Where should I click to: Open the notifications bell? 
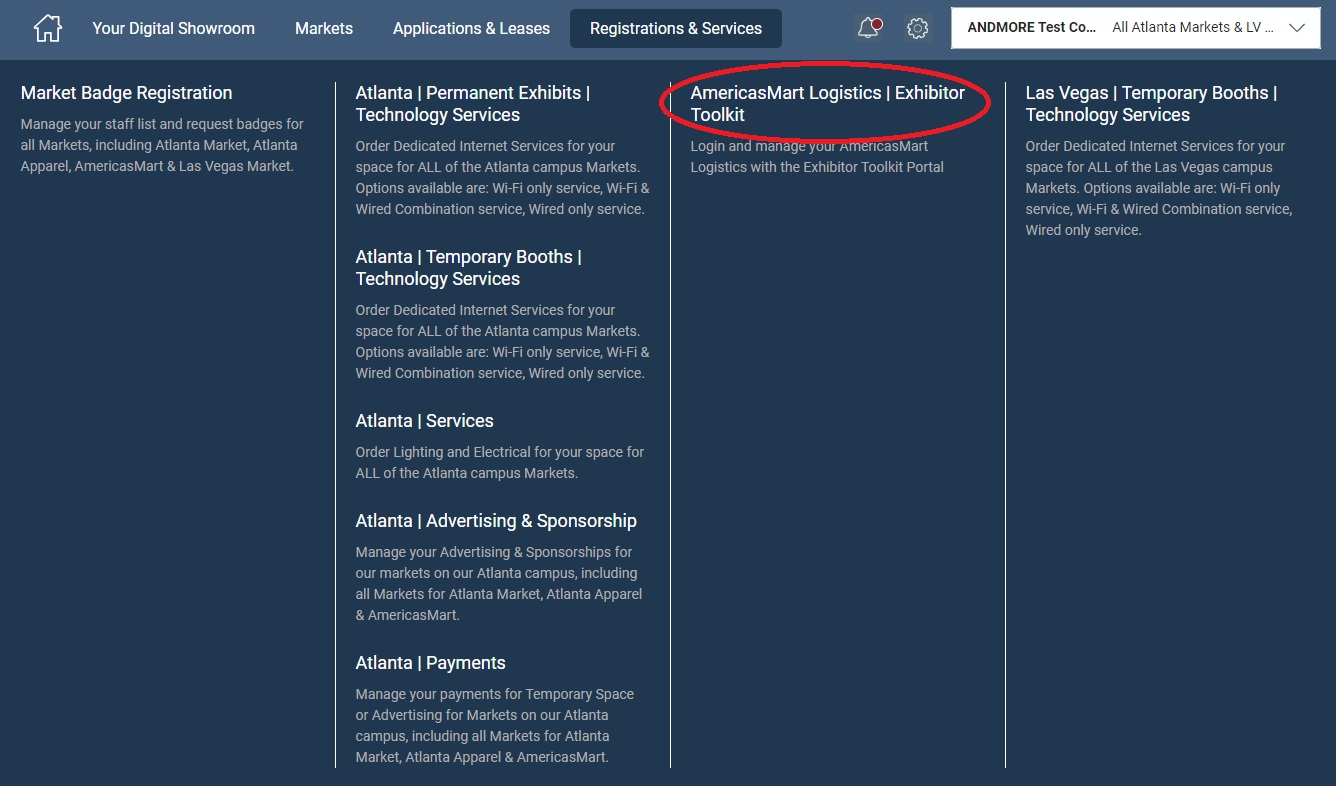tap(870, 28)
